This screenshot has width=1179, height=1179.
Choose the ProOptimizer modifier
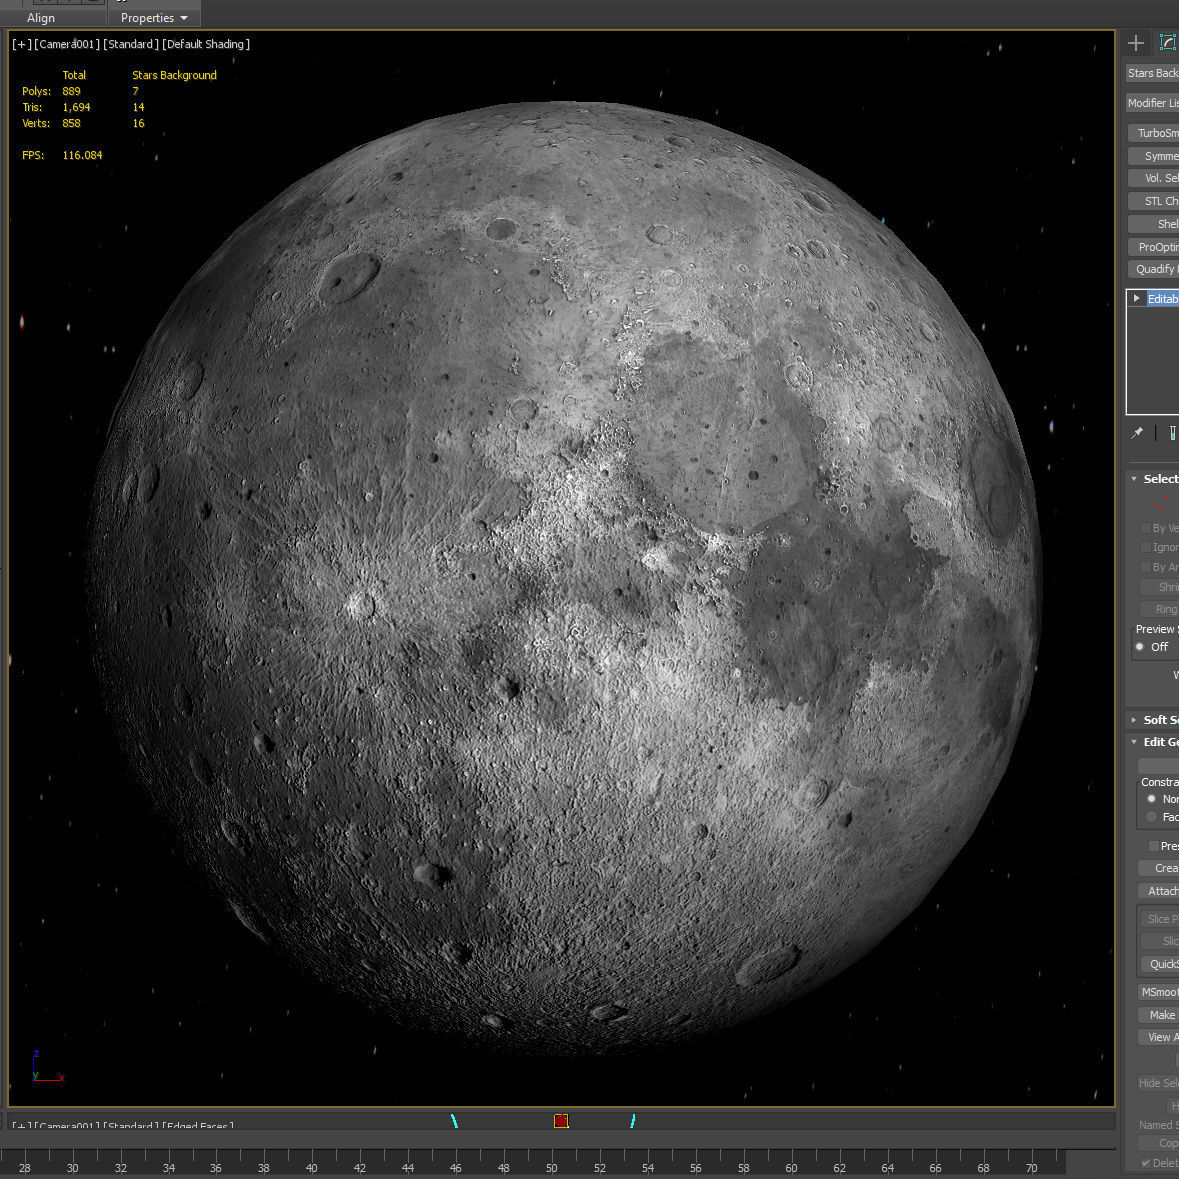coord(1160,246)
